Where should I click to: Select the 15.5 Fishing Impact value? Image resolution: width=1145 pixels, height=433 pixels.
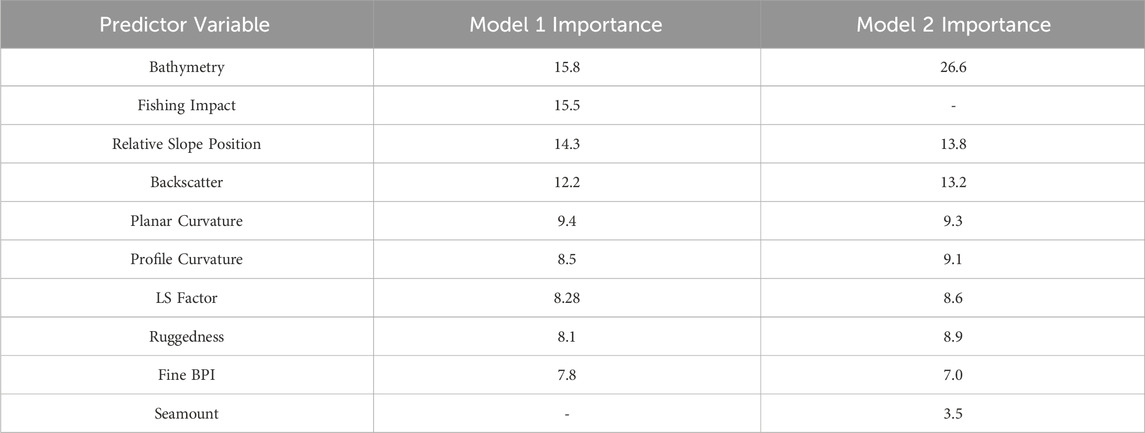pos(566,106)
